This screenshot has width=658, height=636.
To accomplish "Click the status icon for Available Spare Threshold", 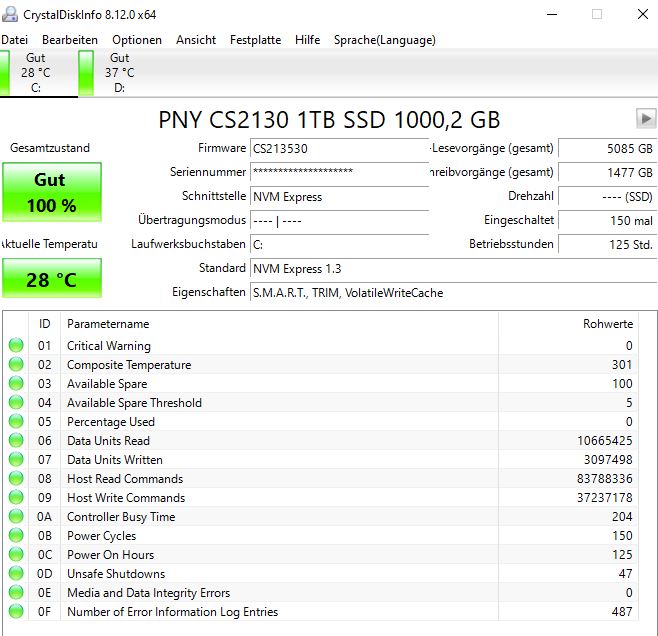I will [16, 402].
